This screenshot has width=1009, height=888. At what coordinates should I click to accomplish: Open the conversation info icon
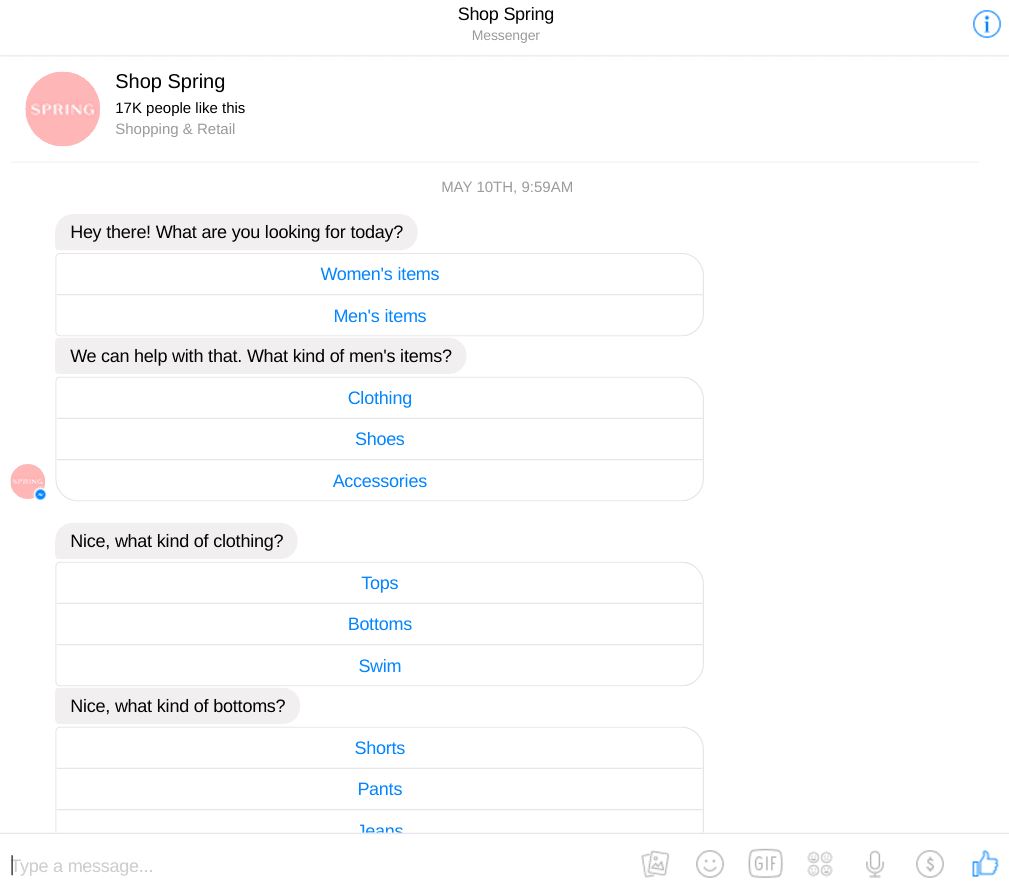[x=986, y=24]
